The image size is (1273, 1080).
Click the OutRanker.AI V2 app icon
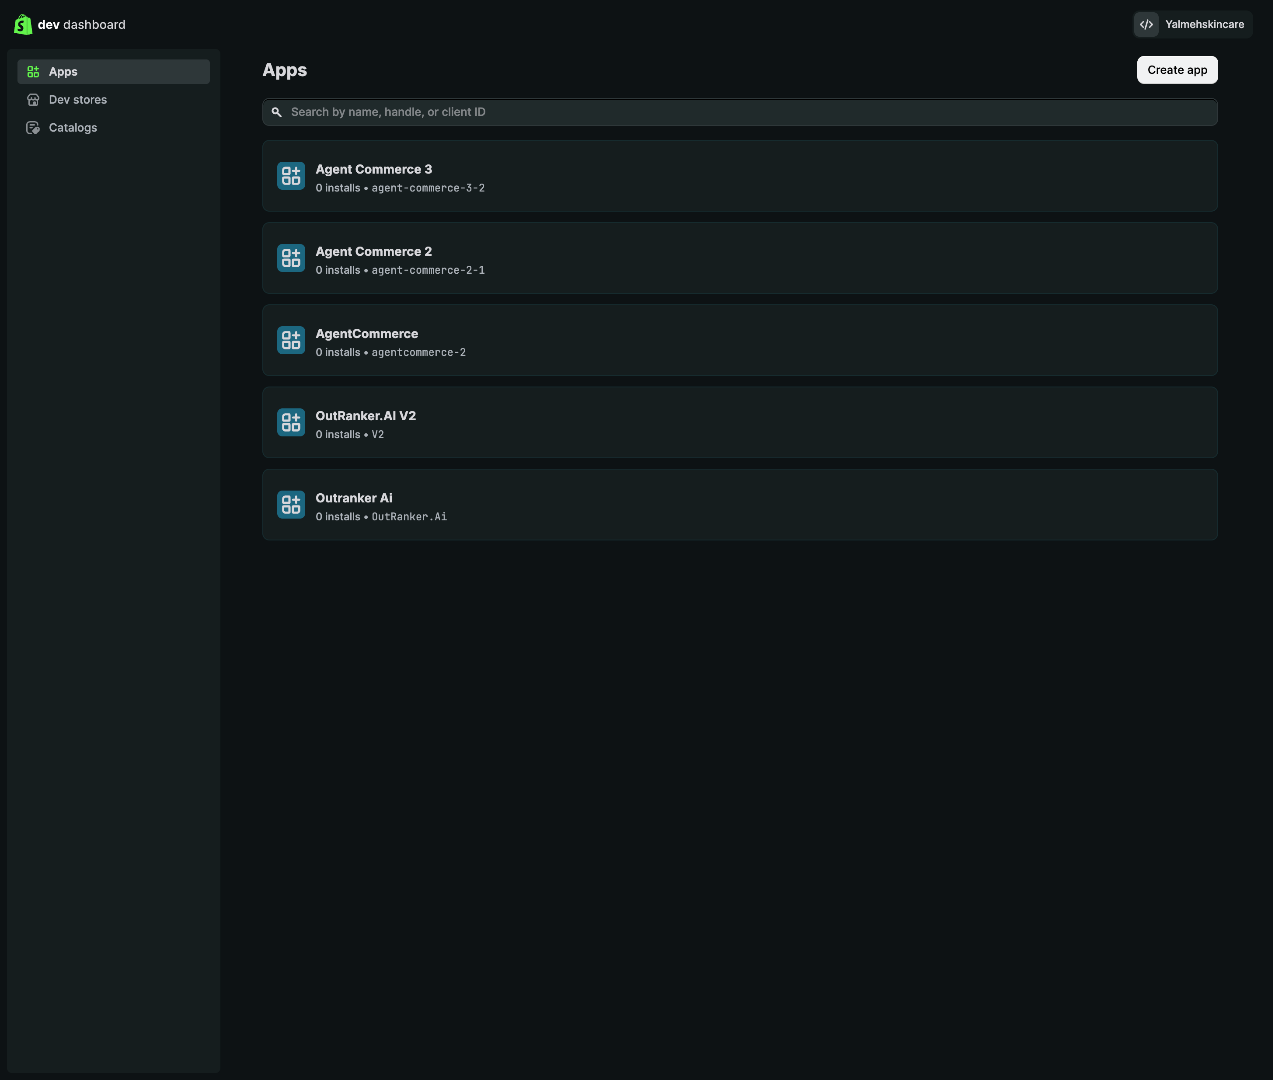tap(291, 422)
